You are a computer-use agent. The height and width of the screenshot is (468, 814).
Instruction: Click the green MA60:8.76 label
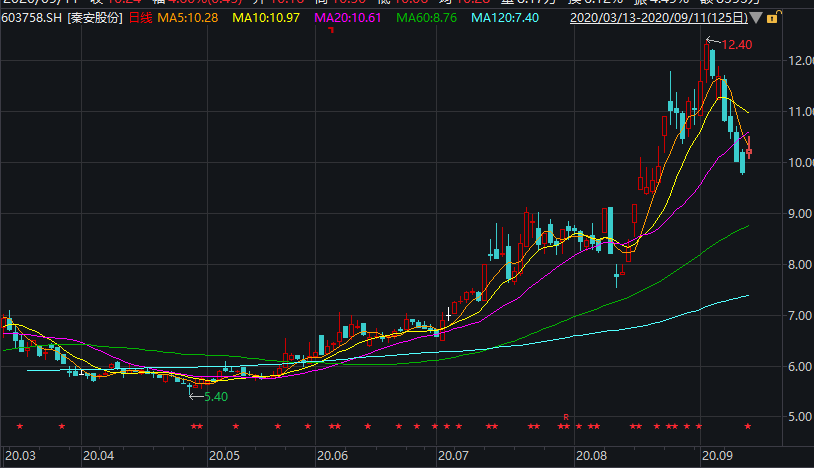pos(427,18)
